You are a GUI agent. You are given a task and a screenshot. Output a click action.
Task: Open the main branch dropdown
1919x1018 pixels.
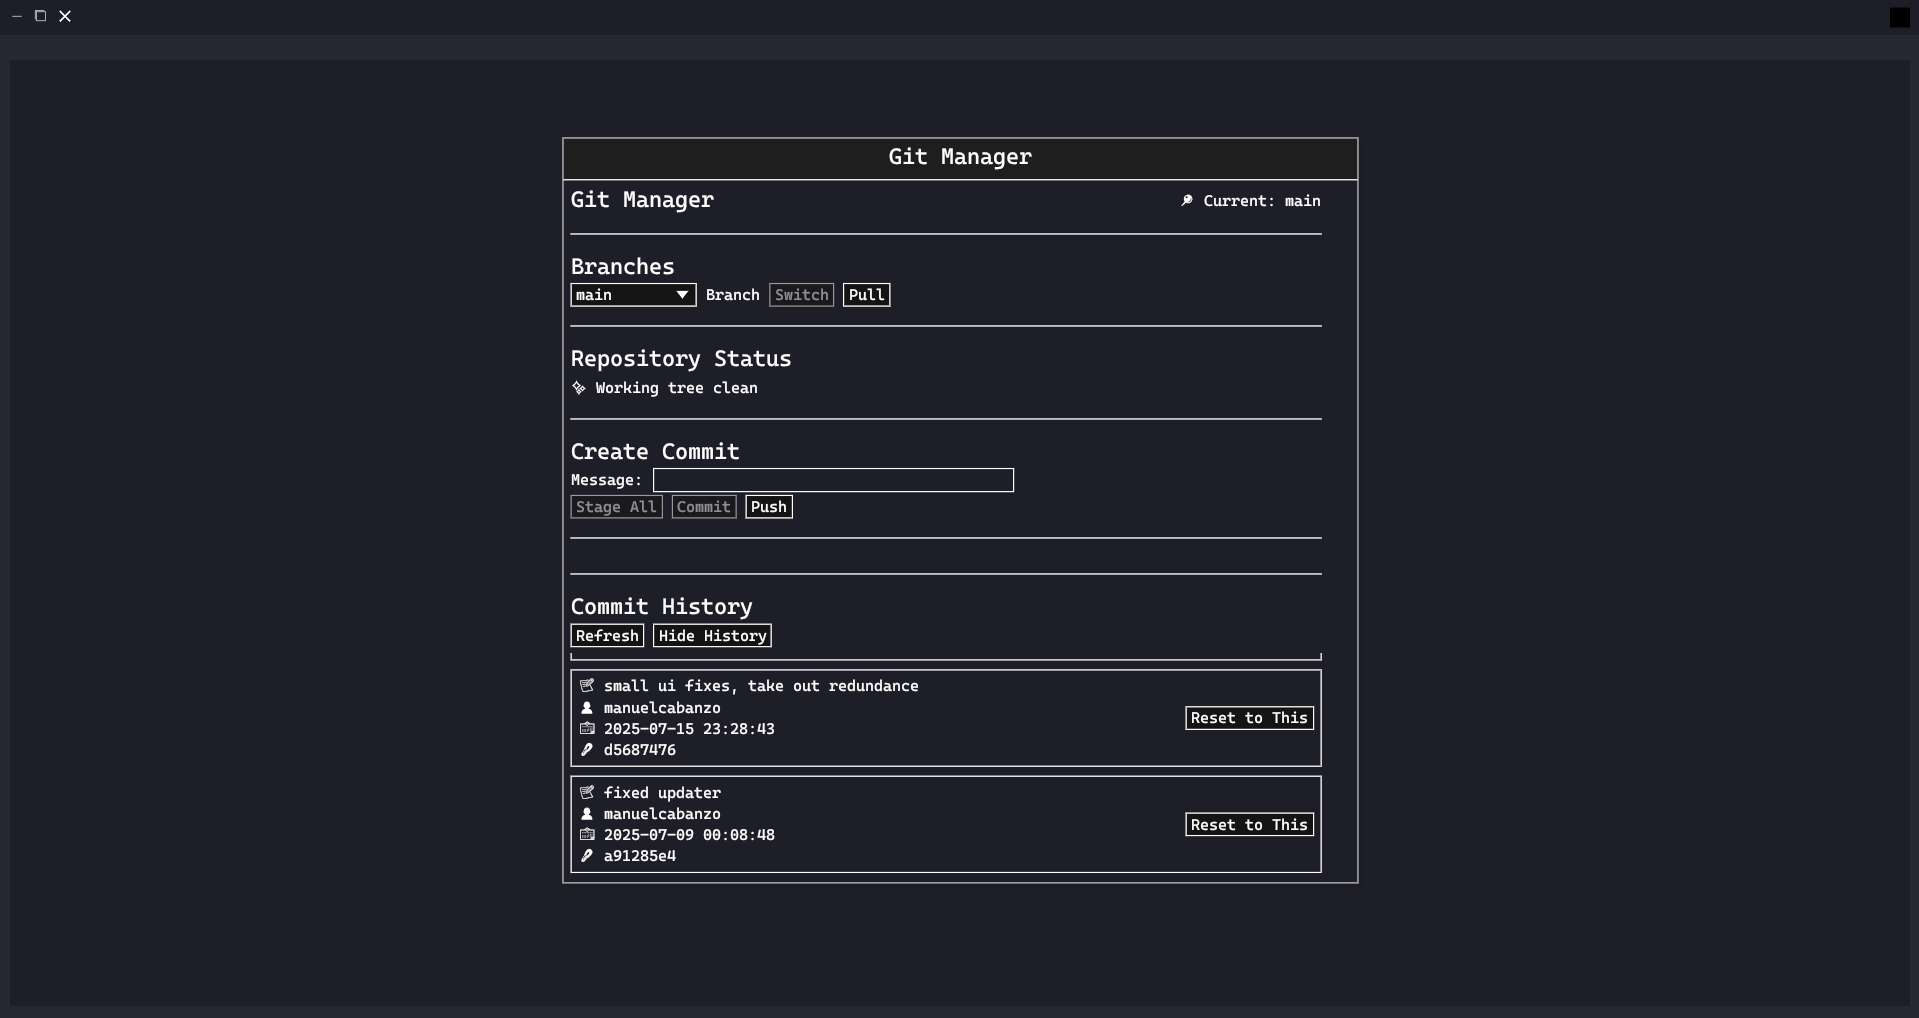pos(633,295)
